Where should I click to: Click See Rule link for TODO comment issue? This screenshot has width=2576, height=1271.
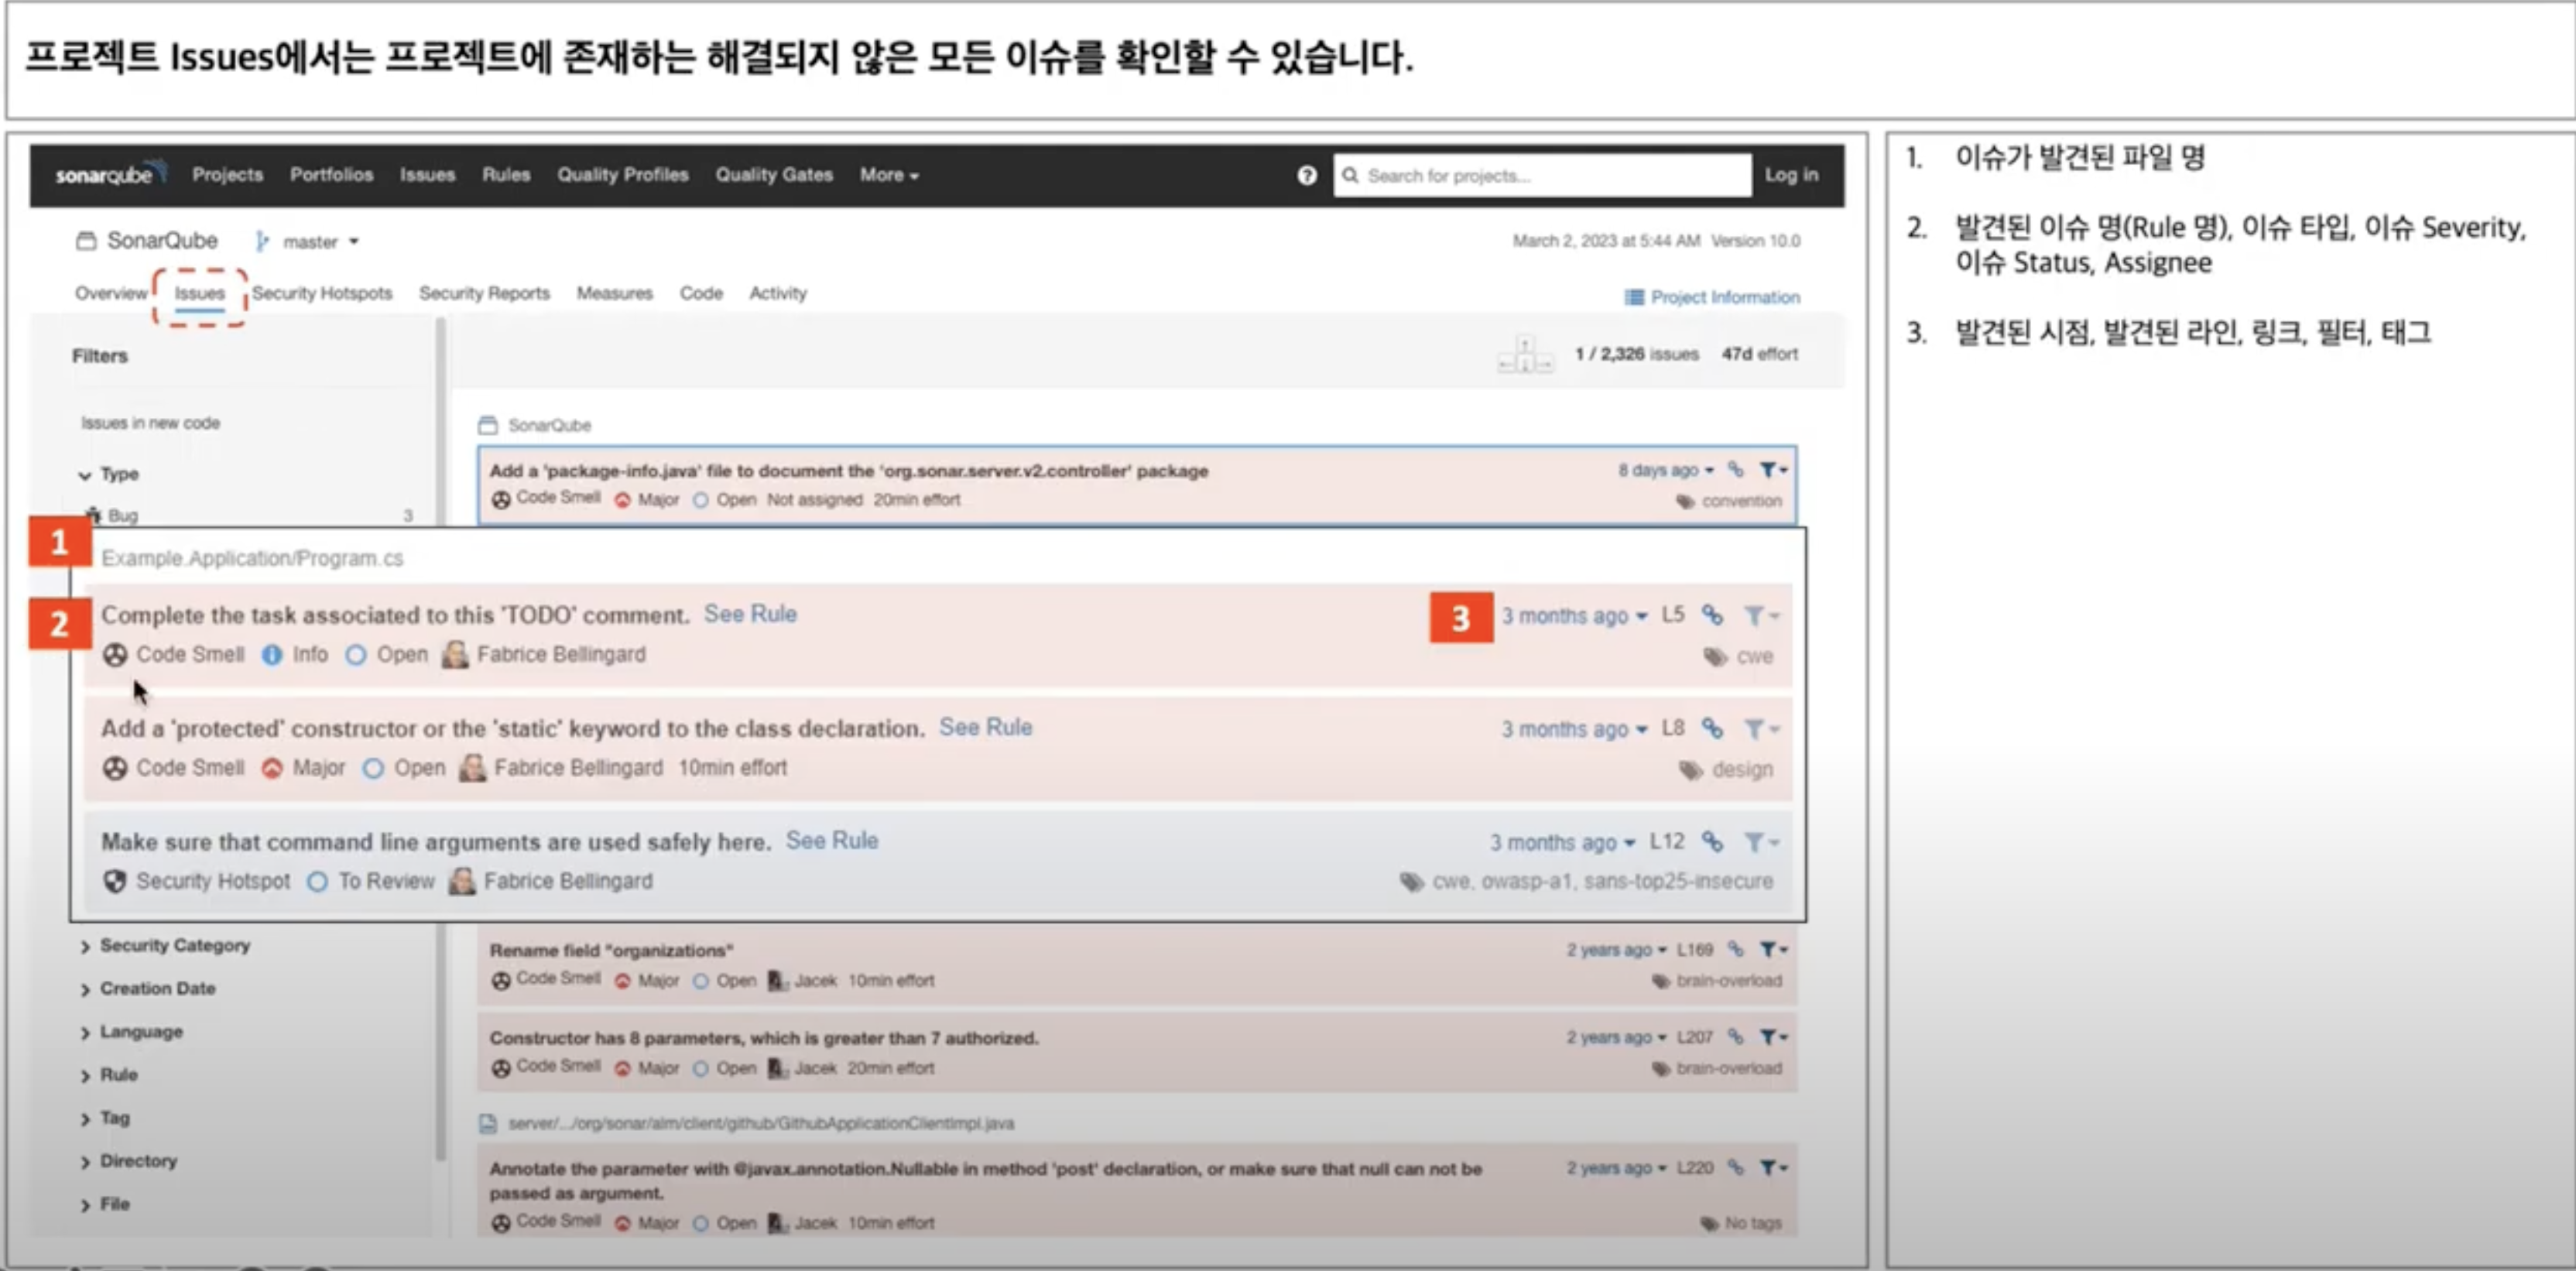[750, 614]
